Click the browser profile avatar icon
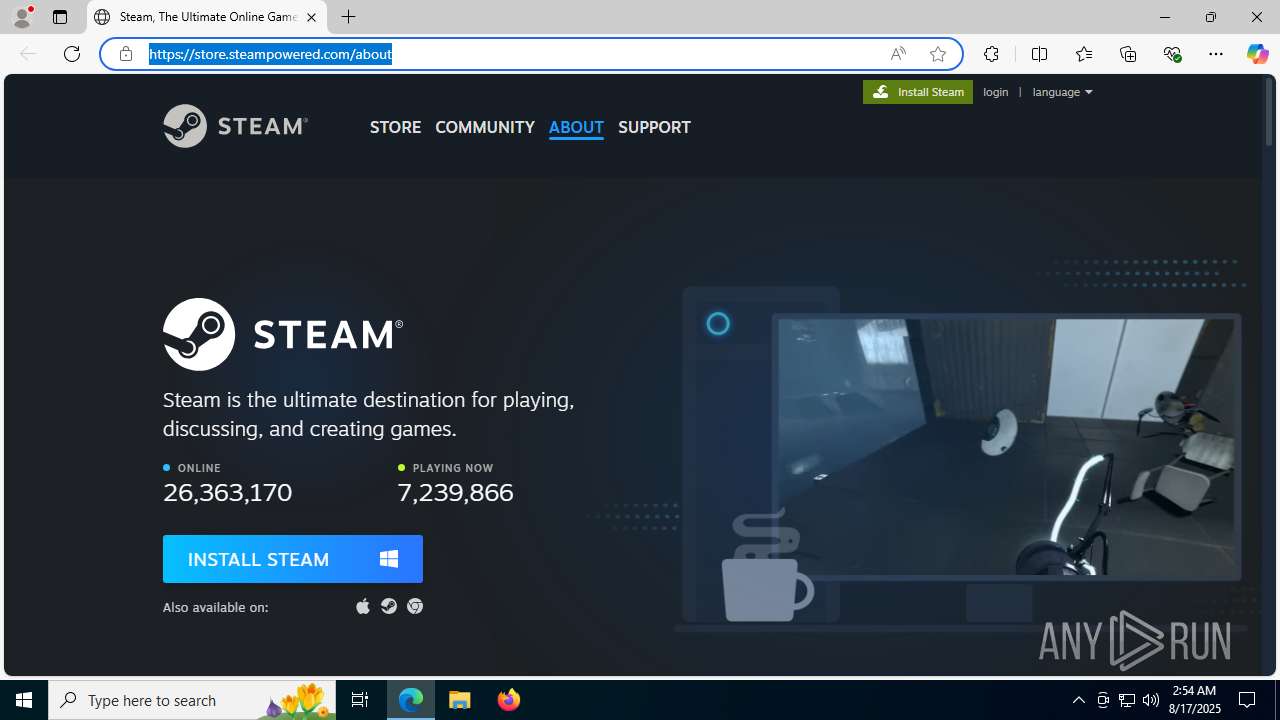This screenshot has height=720, width=1280. click(x=22, y=17)
